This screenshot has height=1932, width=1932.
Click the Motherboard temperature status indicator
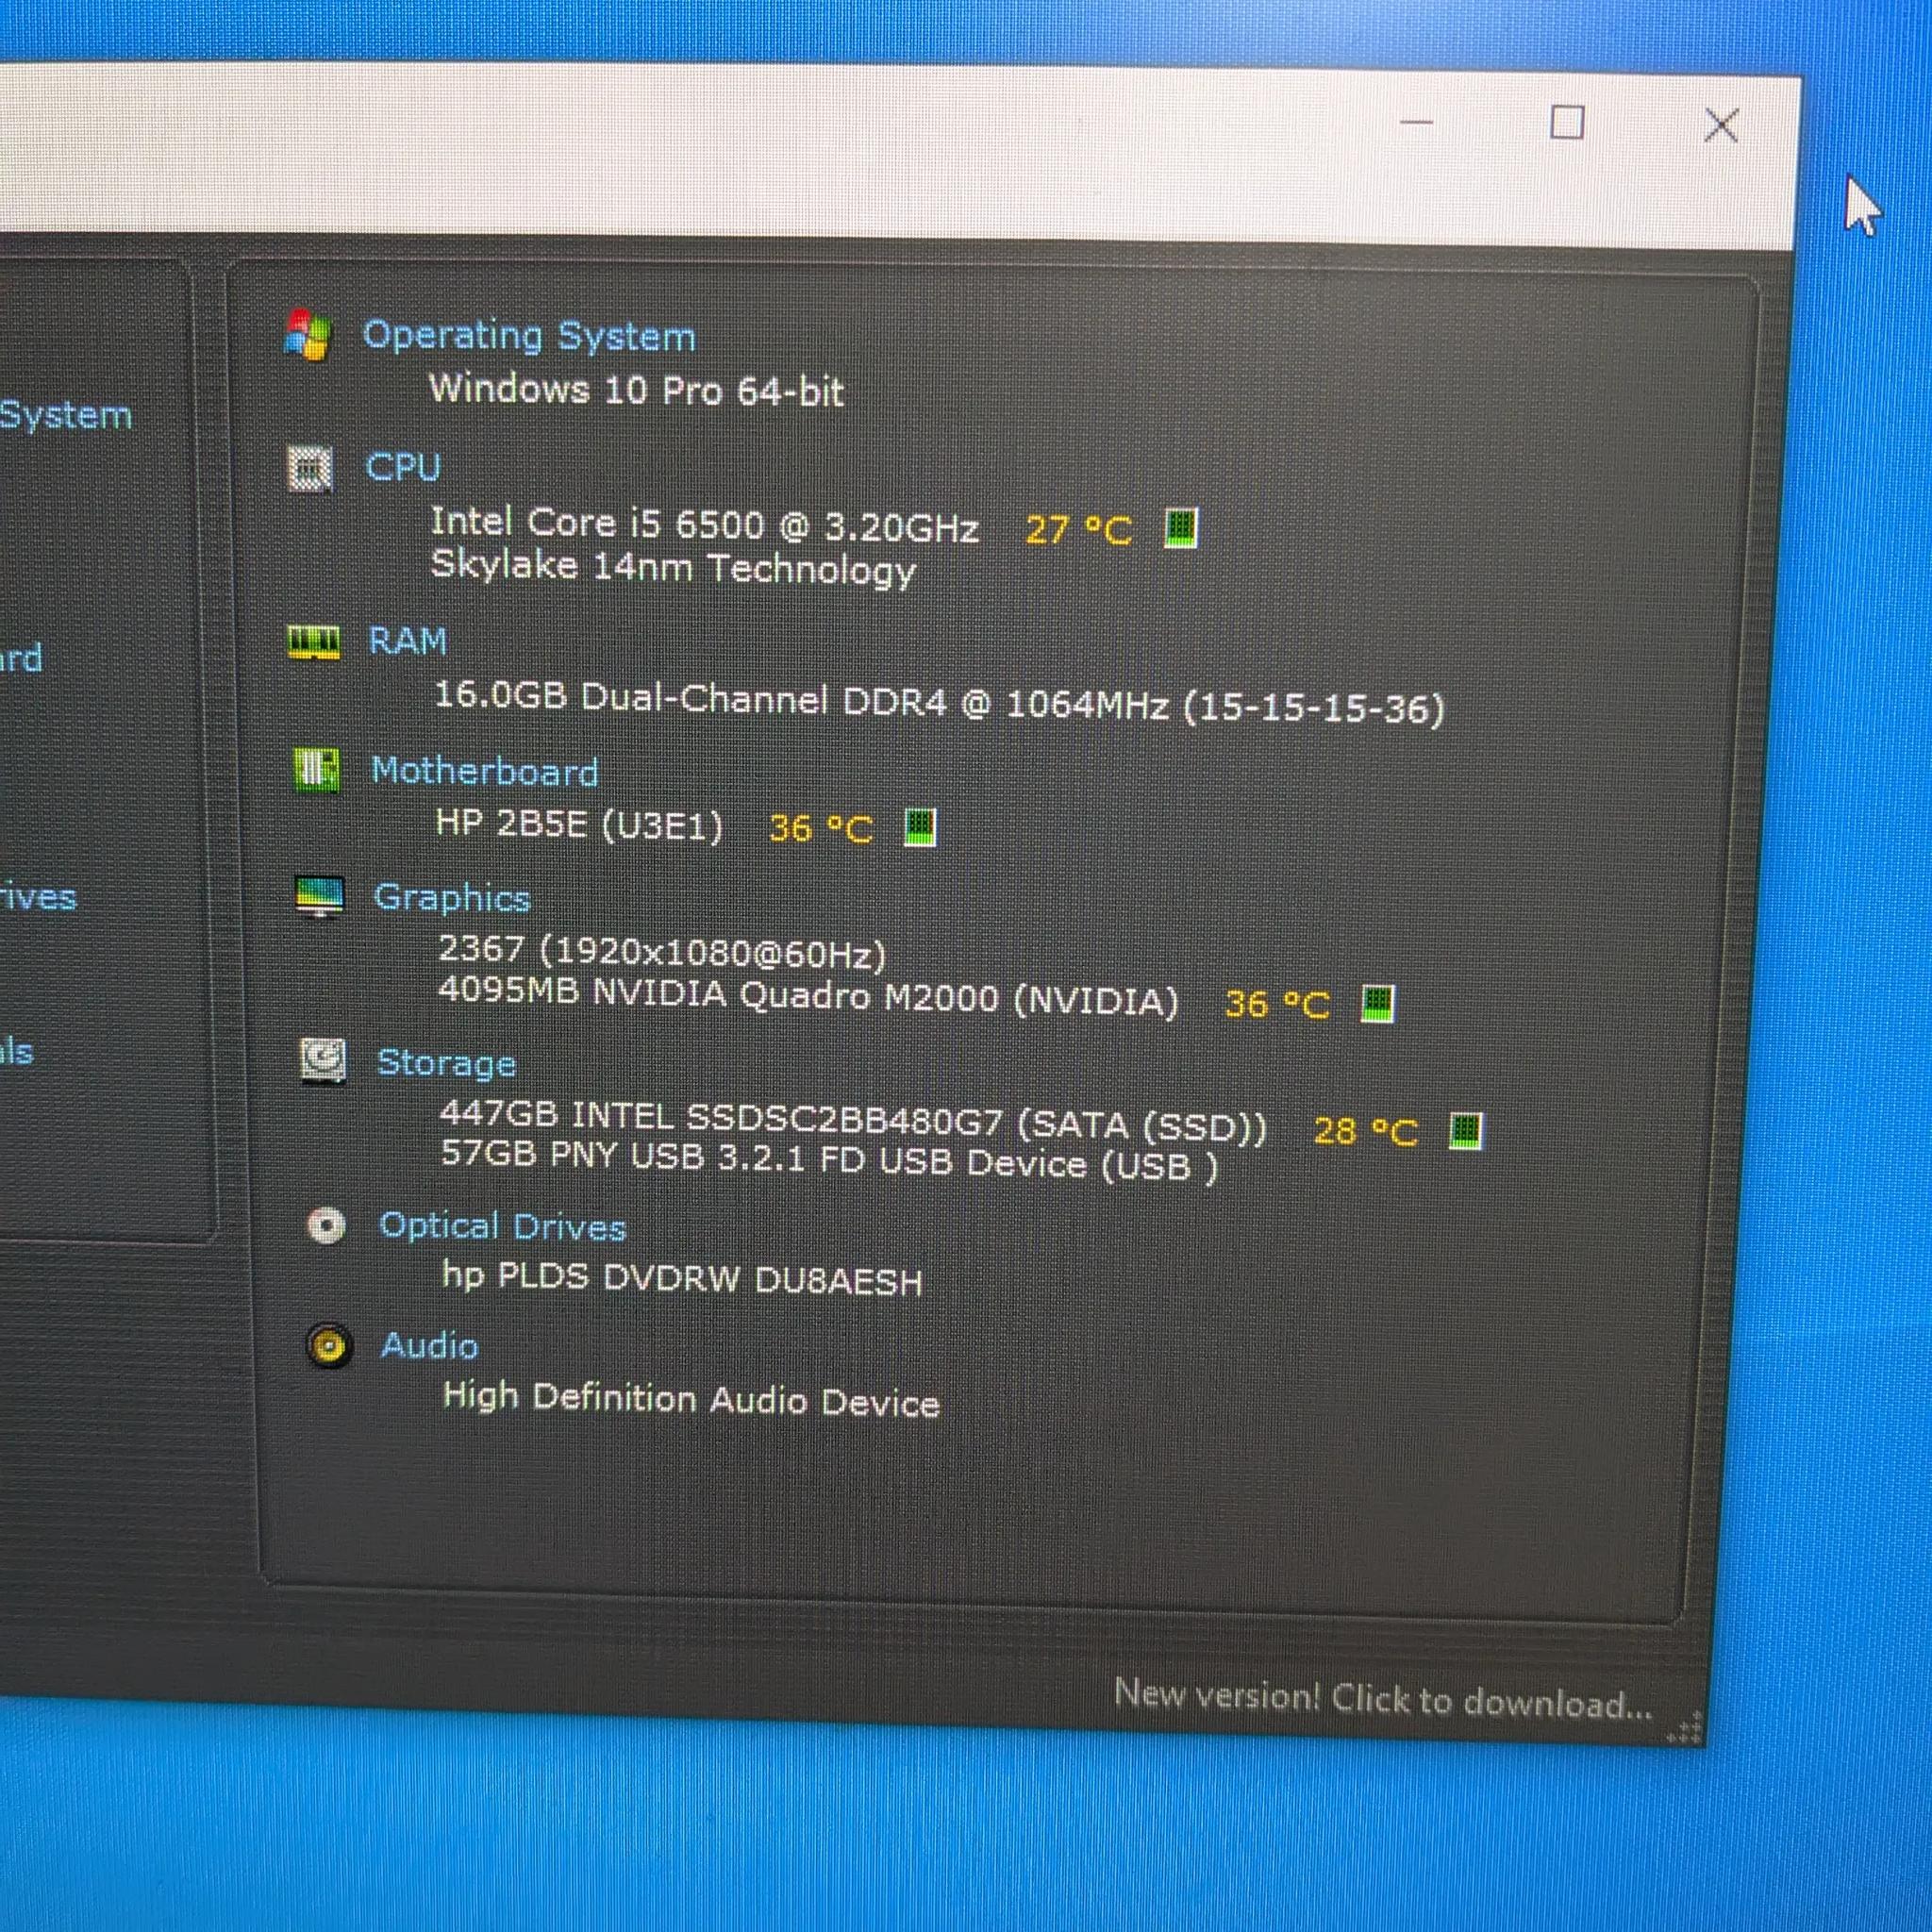point(920,827)
